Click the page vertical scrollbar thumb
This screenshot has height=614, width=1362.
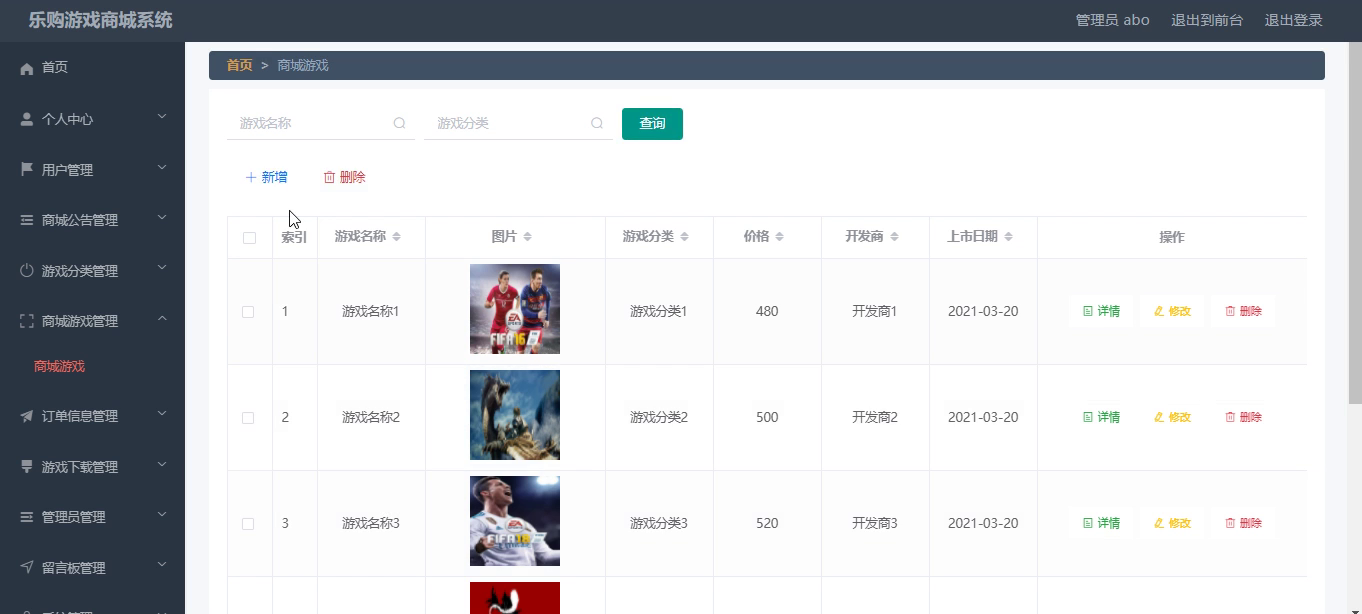tap(1355, 223)
